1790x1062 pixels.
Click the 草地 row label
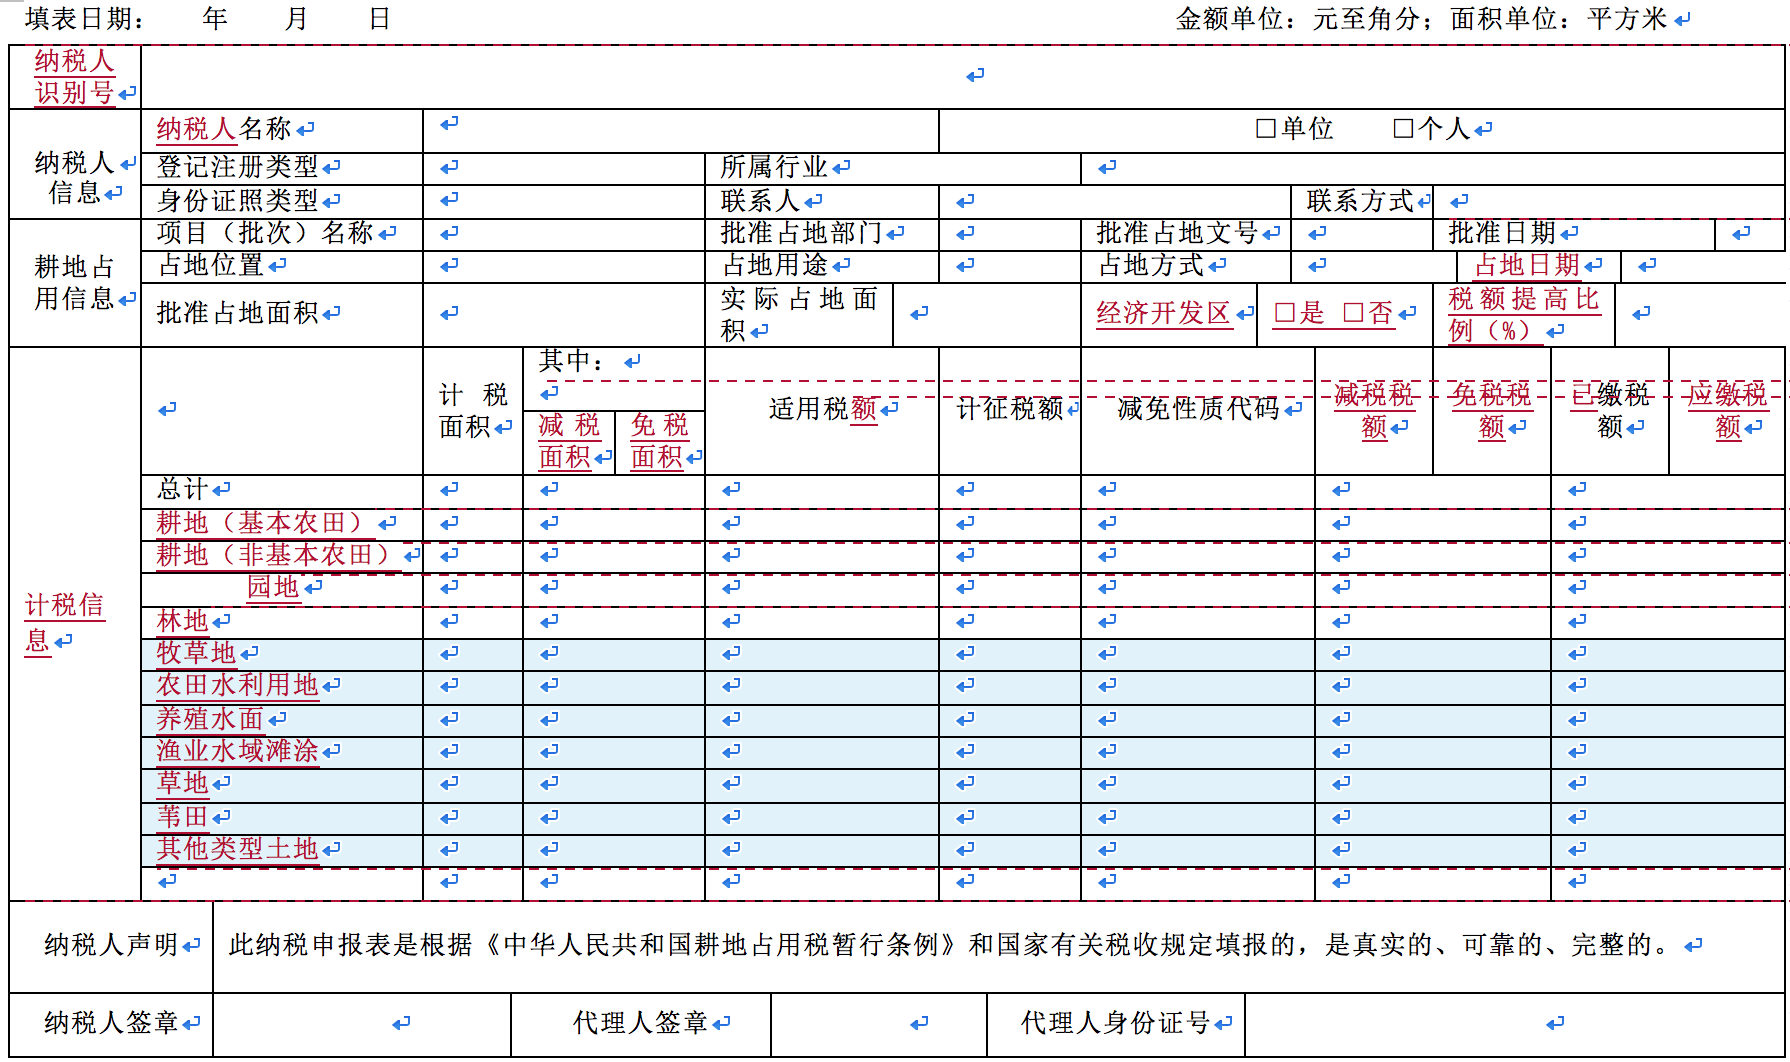tap(183, 783)
